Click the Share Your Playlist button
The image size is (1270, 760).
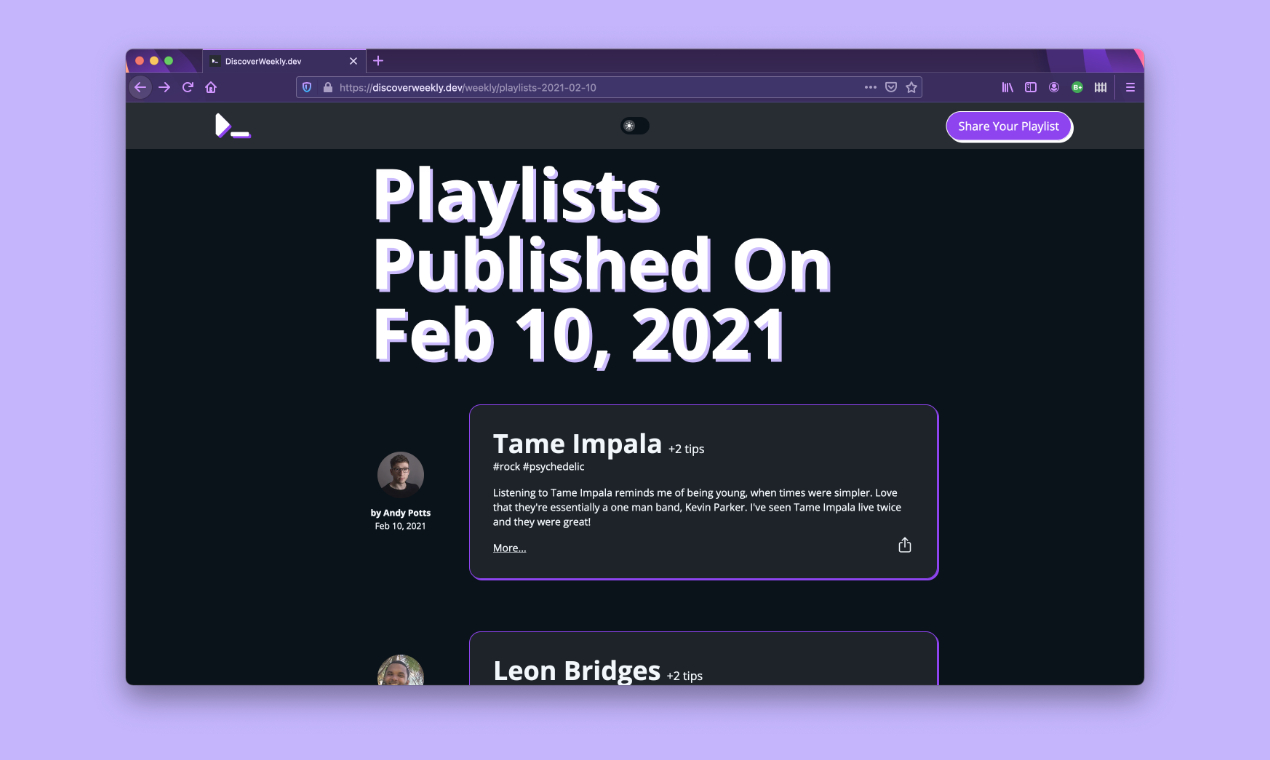[1008, 126]
